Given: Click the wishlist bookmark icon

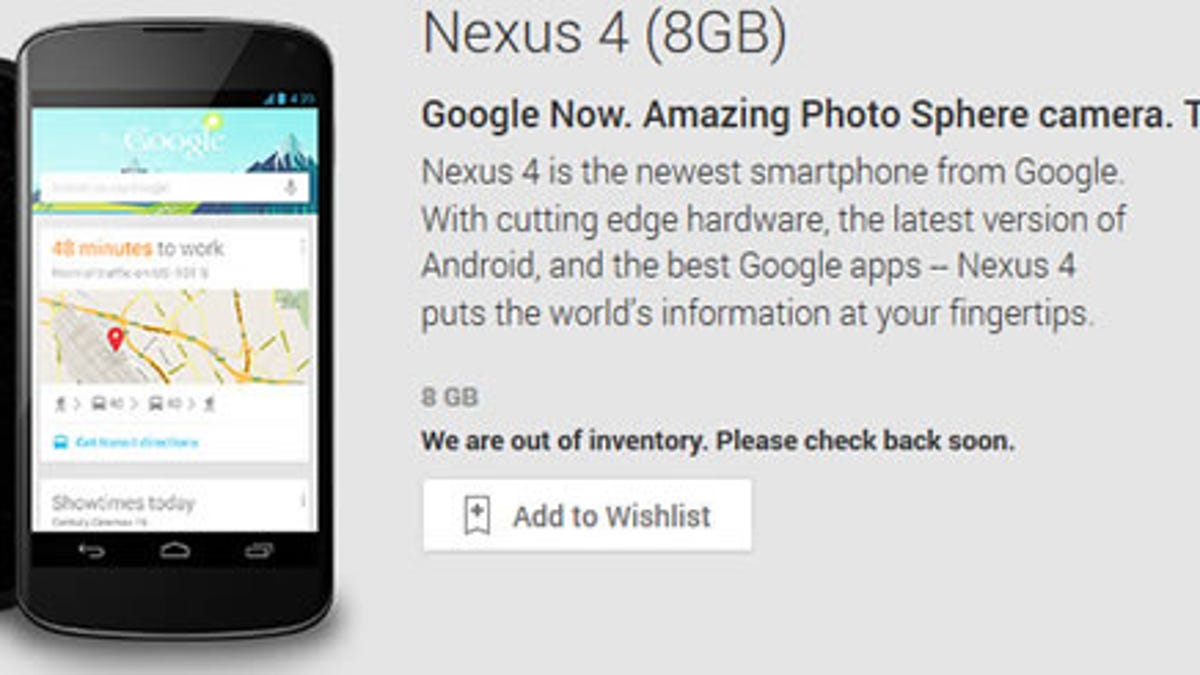Looking at the screenshot, I should coord(475,513).
